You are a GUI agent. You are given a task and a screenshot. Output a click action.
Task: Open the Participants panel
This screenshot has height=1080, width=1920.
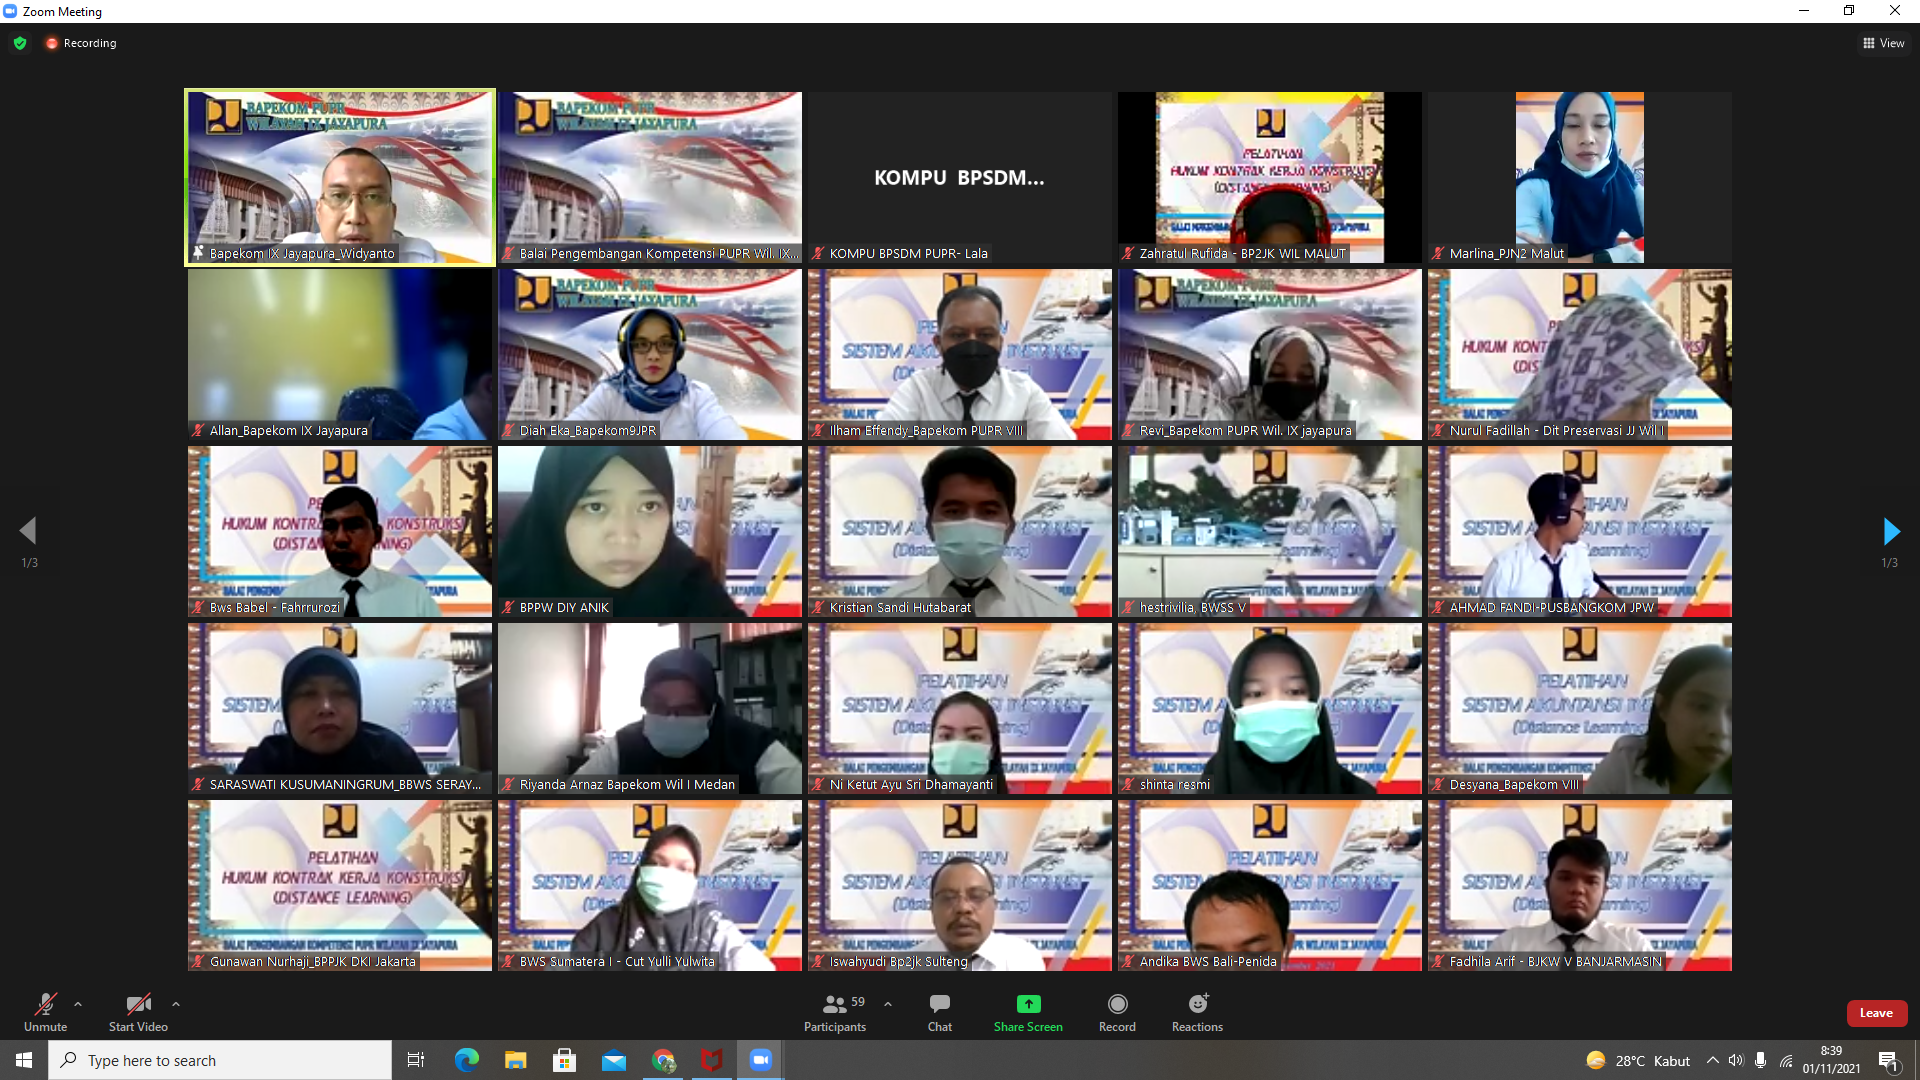(835, 1012)
